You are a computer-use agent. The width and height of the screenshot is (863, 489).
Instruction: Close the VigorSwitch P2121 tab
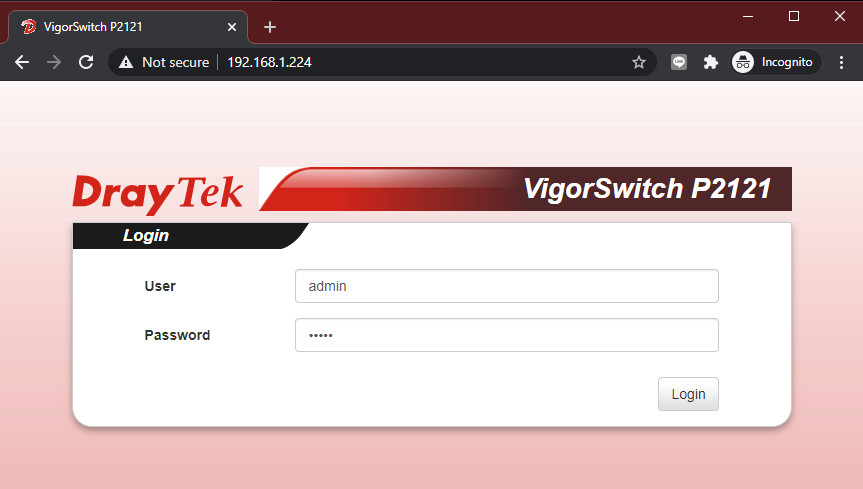pos(232,27)
